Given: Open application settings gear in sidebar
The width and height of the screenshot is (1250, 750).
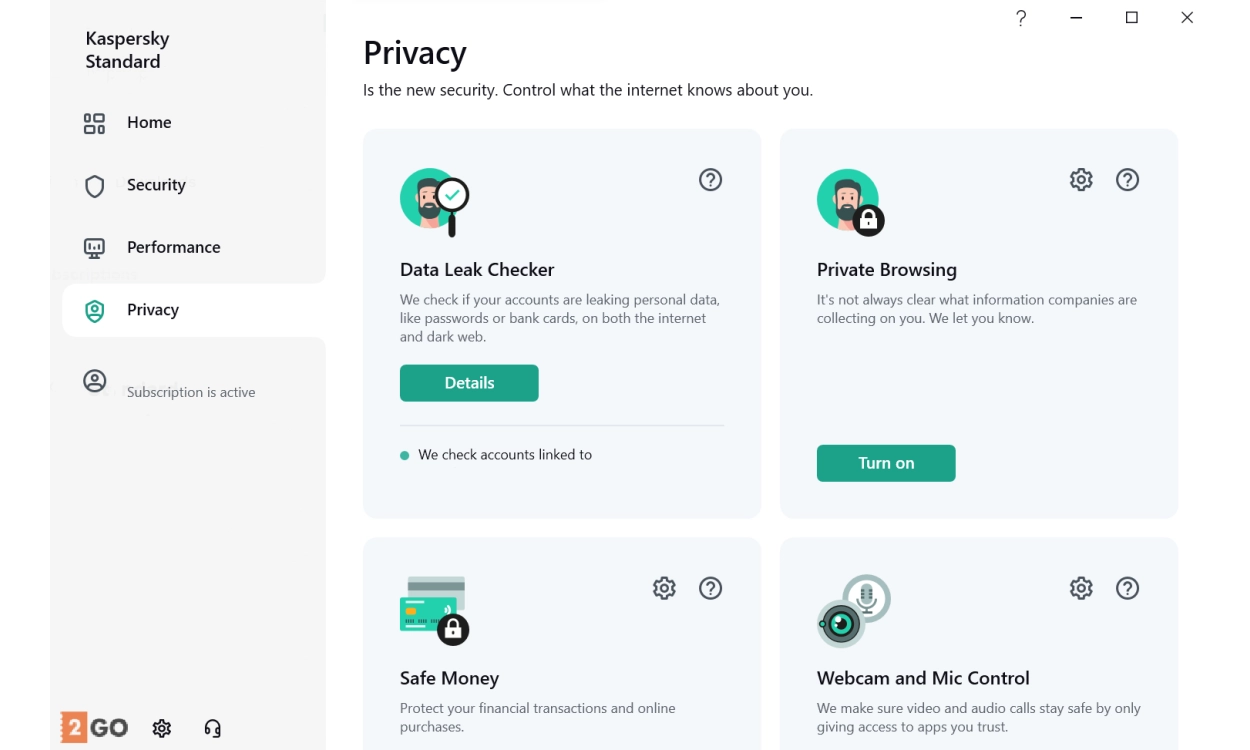Looking at the screenshot, I should (x=162, y=728).
